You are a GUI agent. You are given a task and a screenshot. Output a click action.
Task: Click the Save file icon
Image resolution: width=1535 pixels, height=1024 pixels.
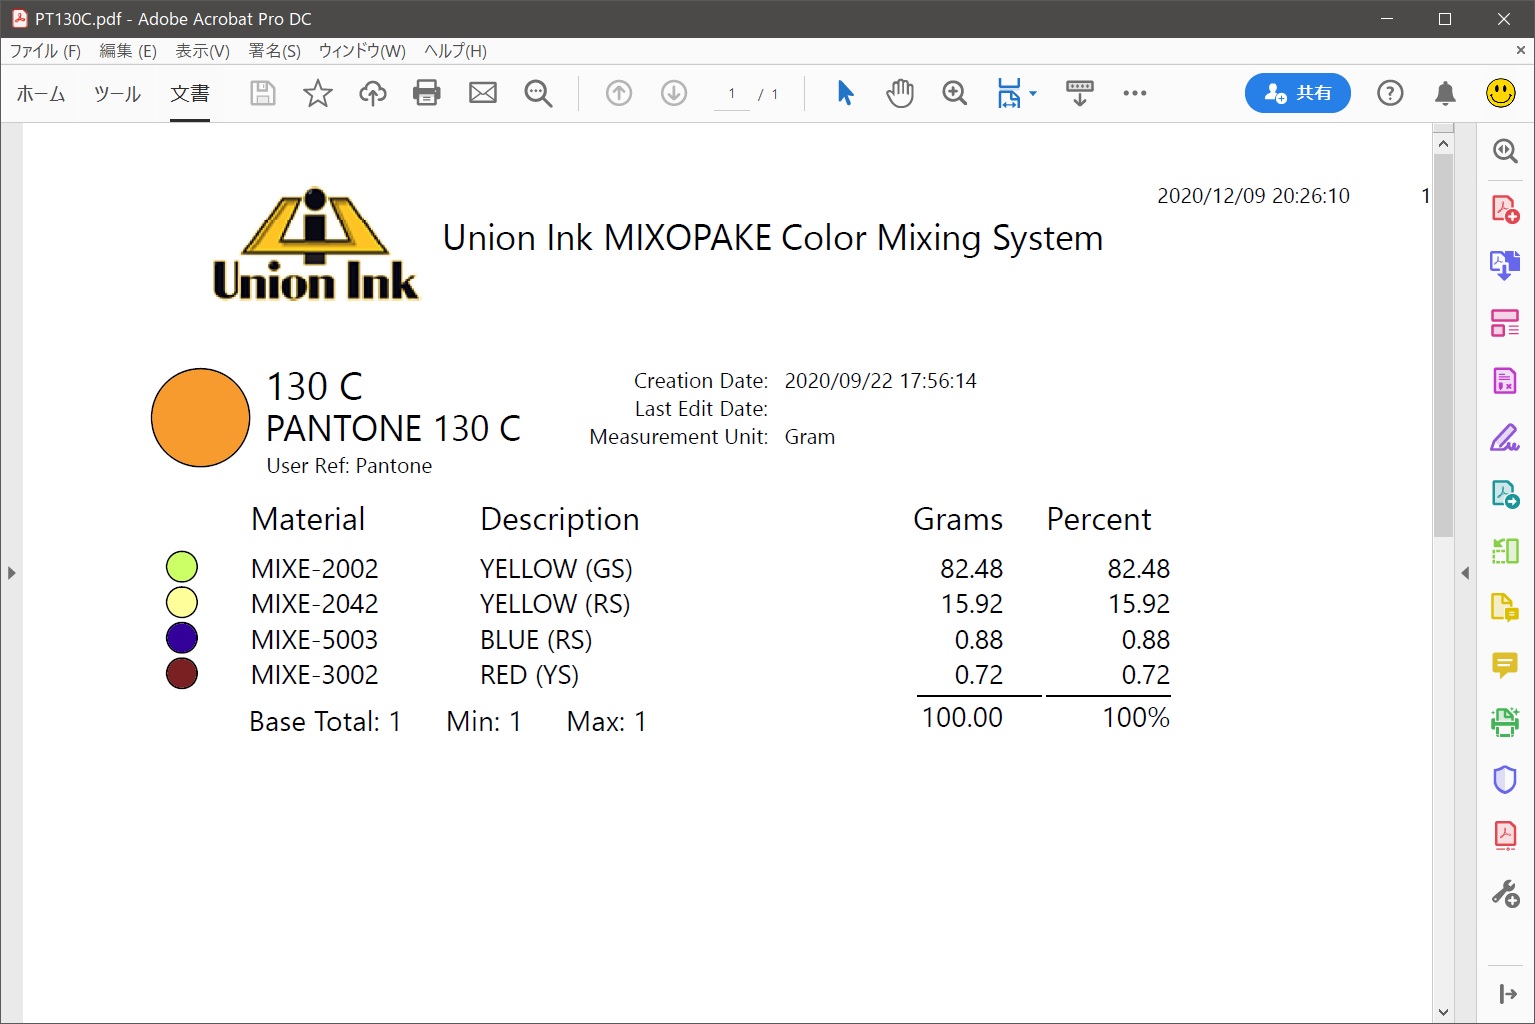[x=263, y=93]
